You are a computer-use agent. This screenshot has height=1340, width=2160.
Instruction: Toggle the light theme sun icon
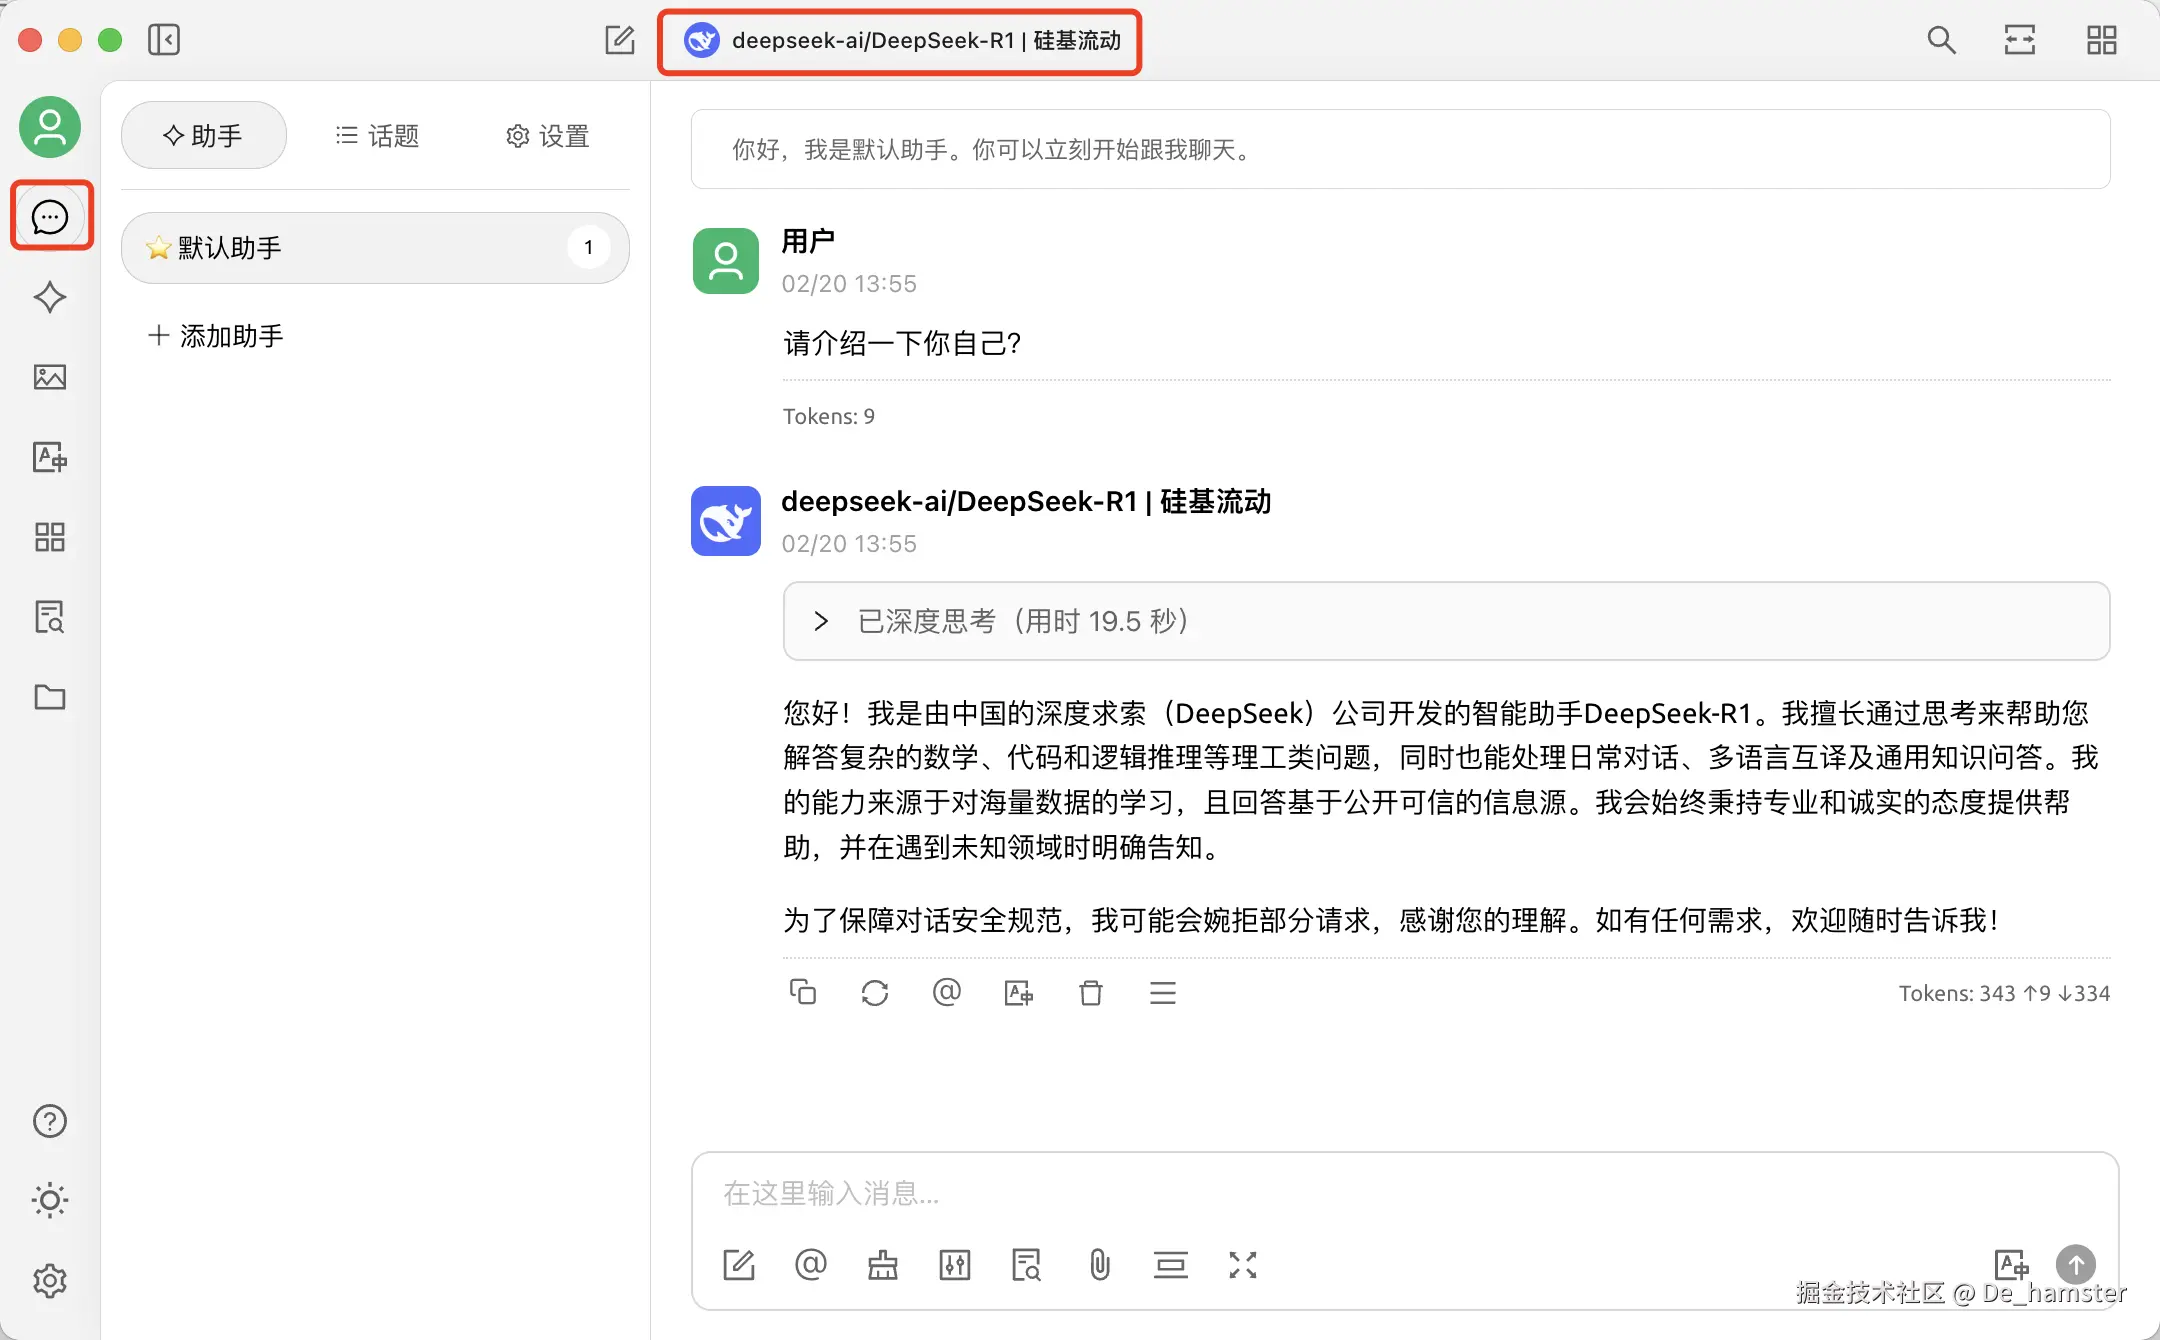pos(50,1200)
